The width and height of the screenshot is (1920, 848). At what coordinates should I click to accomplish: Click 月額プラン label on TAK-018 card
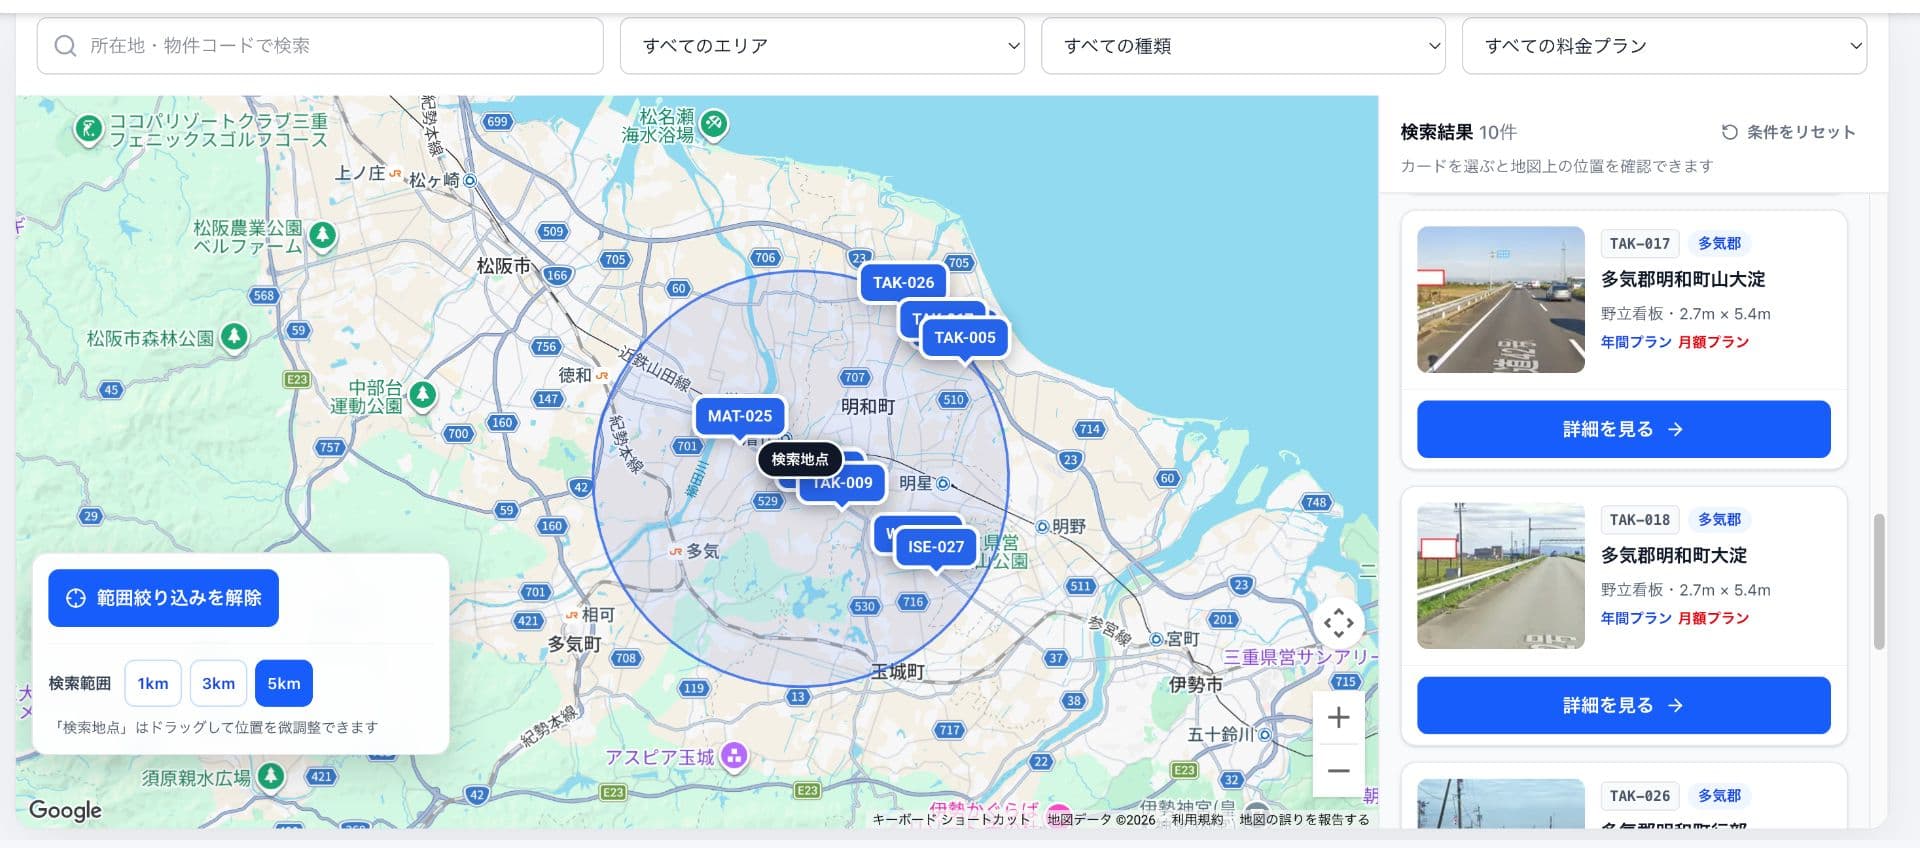click(x=1713, y=618)
